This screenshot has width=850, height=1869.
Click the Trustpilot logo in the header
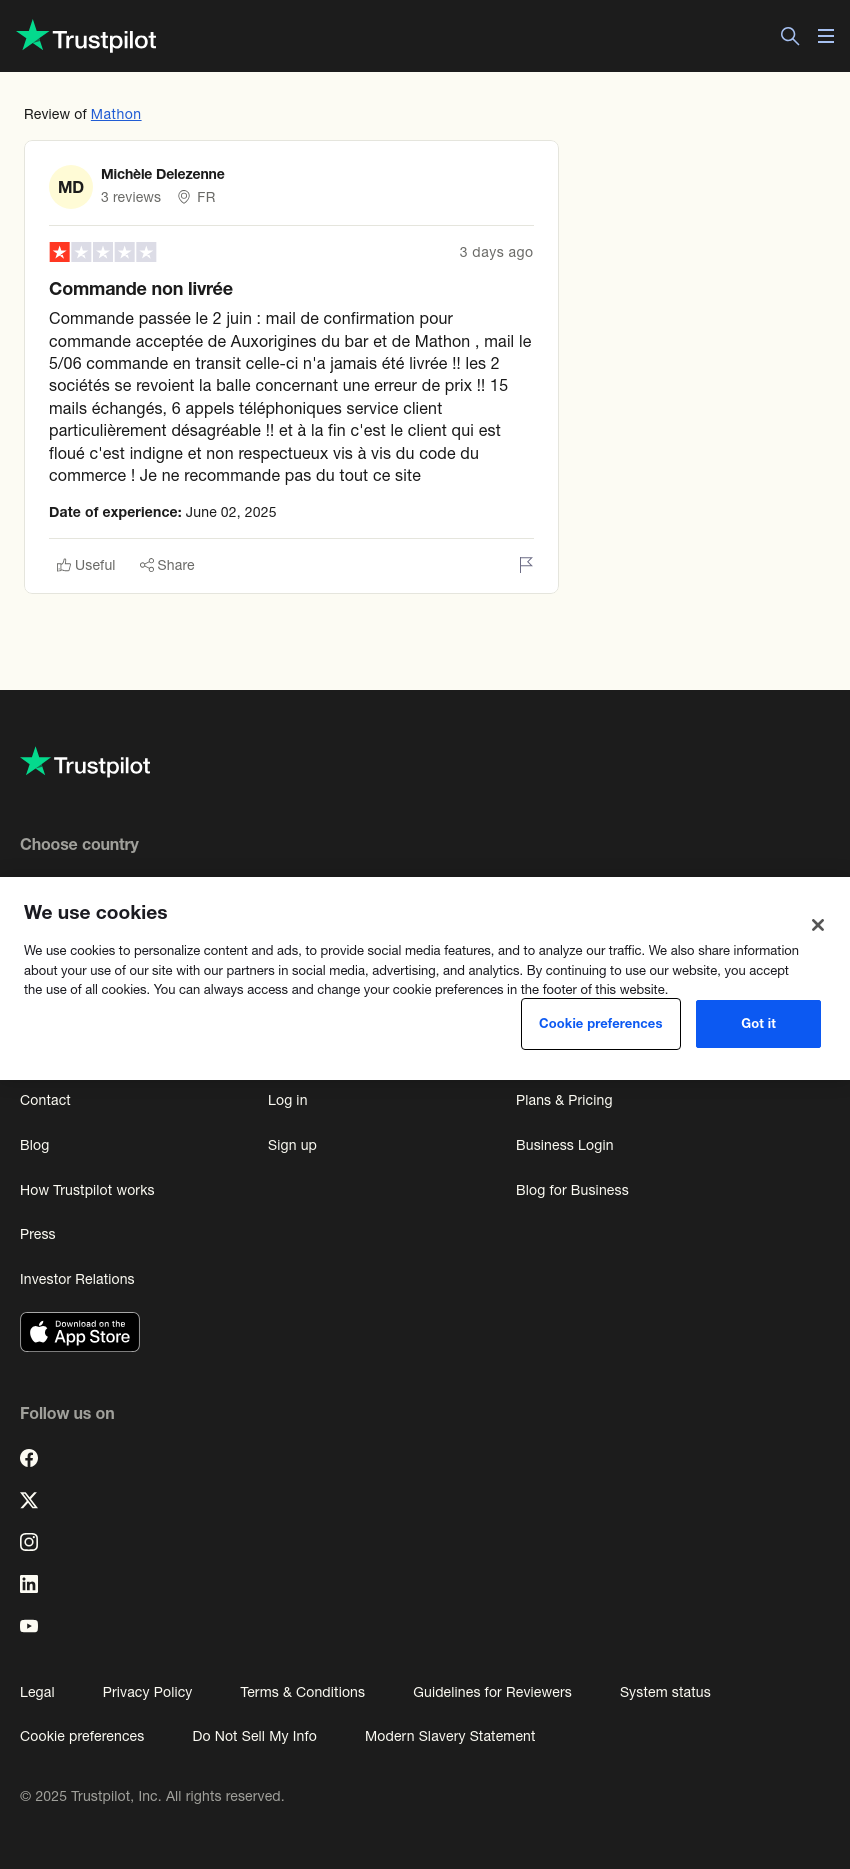point(86,37)
